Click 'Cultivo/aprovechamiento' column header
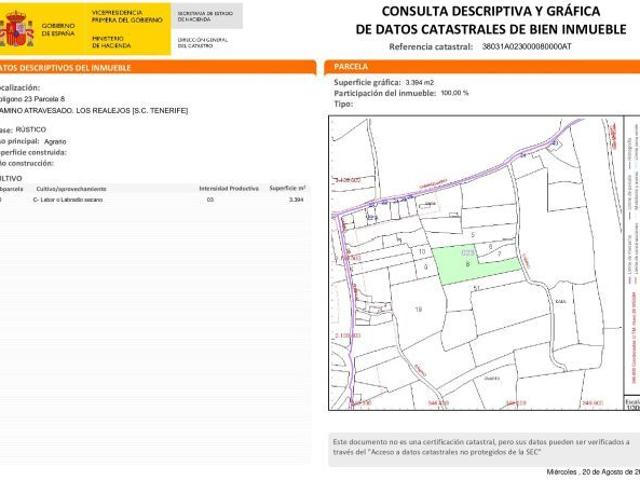Screen dimensions: 640x480 71,189
